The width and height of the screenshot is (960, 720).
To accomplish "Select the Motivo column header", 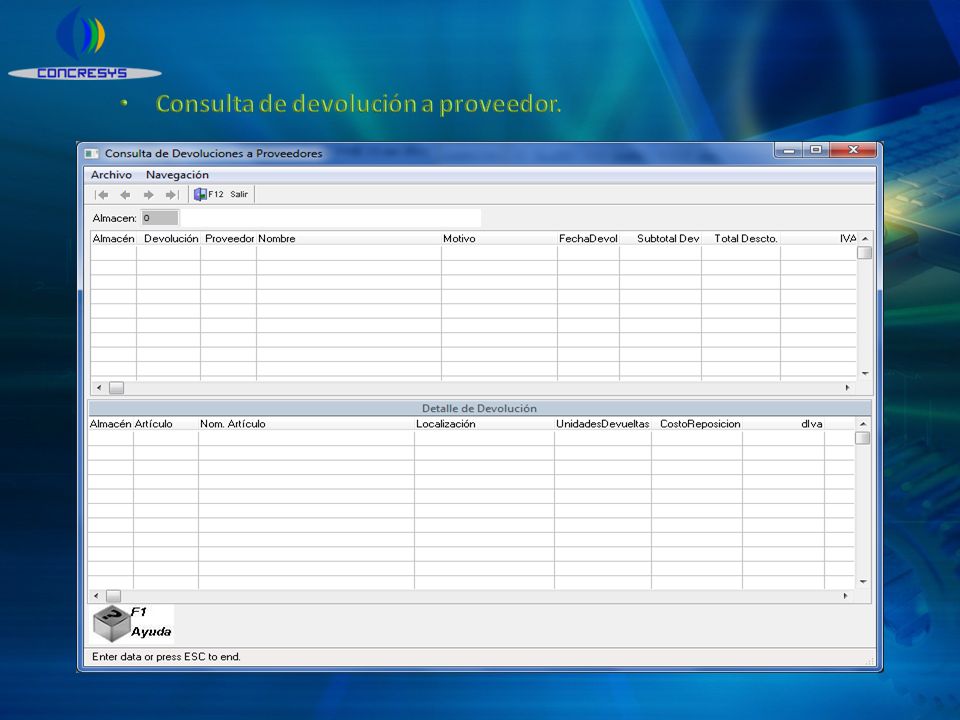I will pyautogui.click(x=499, y=239).
